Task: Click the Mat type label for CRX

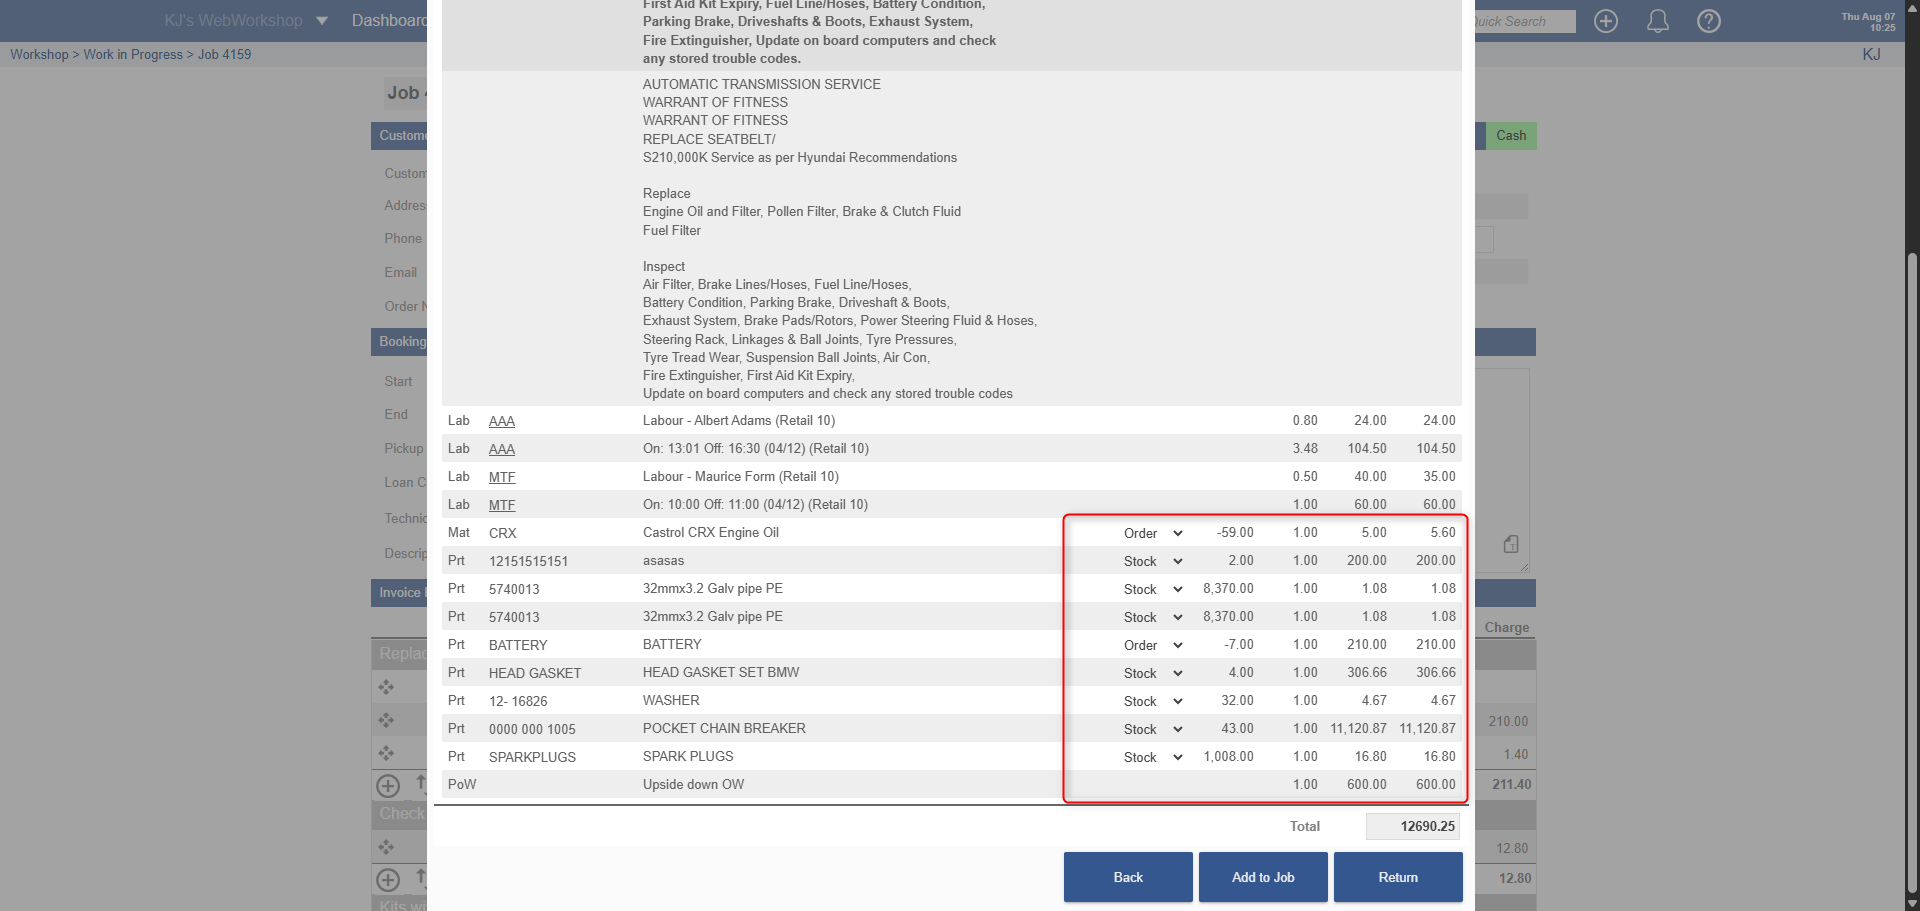Action: [x=459, y=532]
